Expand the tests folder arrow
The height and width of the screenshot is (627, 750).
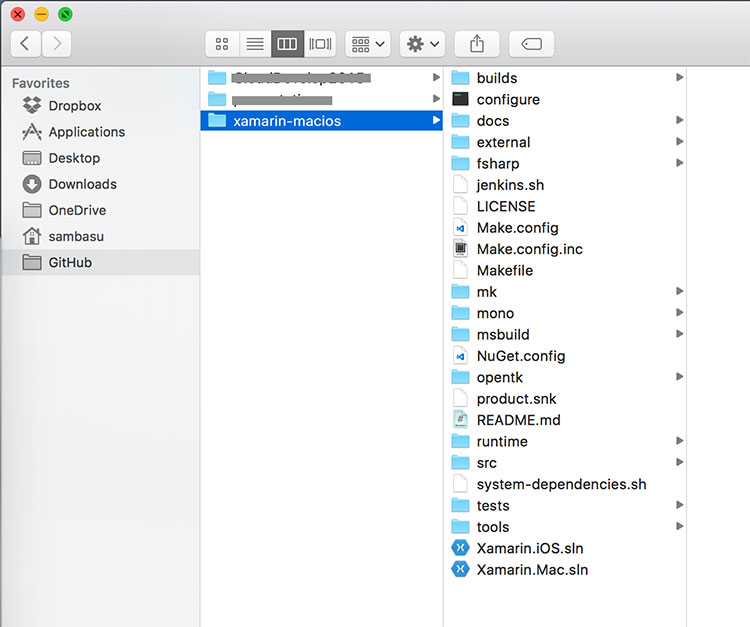point(679,505)
